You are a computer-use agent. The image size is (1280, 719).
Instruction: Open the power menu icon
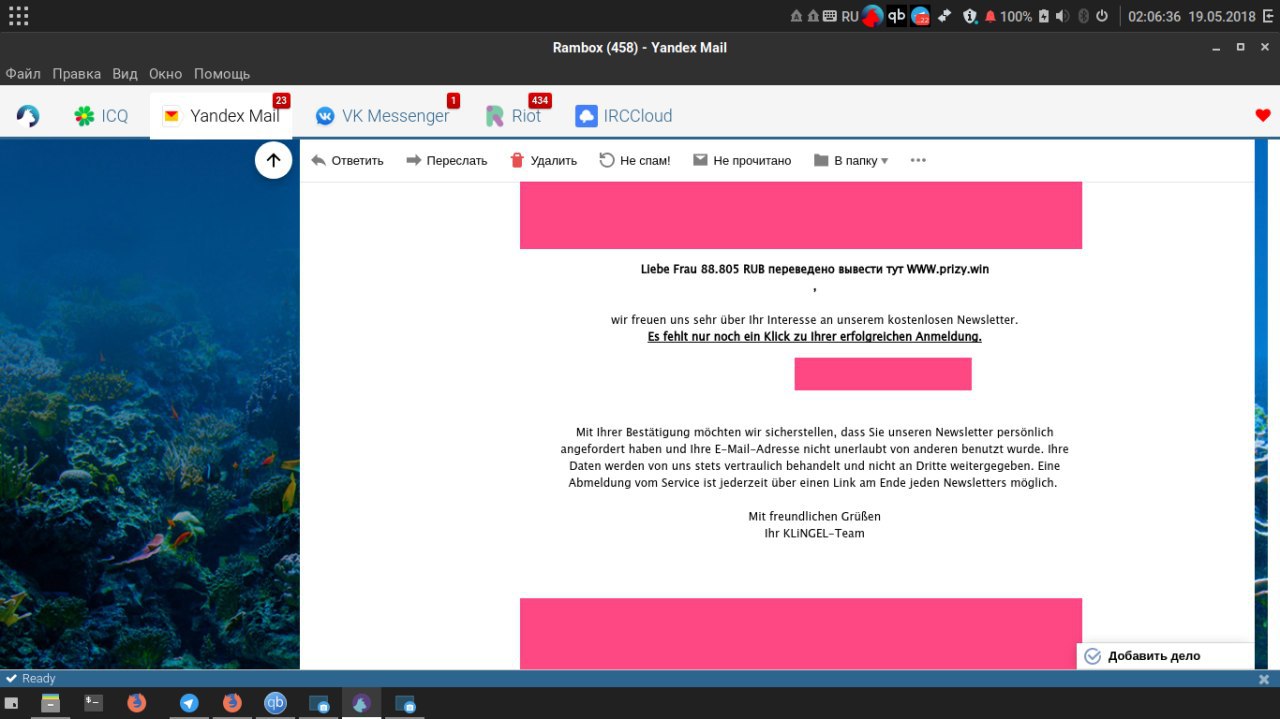click(x=1102, y=16)
